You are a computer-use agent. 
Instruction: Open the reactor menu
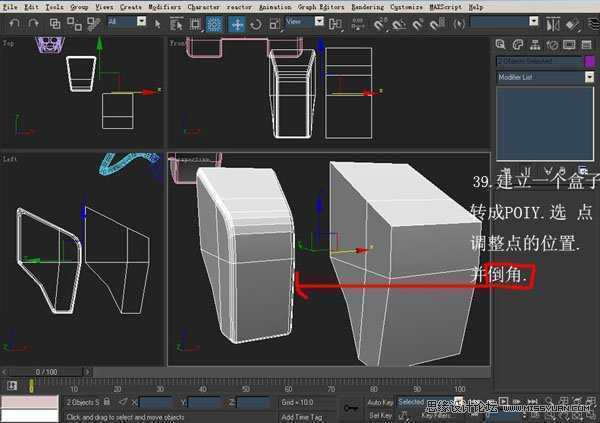point(239,7)
